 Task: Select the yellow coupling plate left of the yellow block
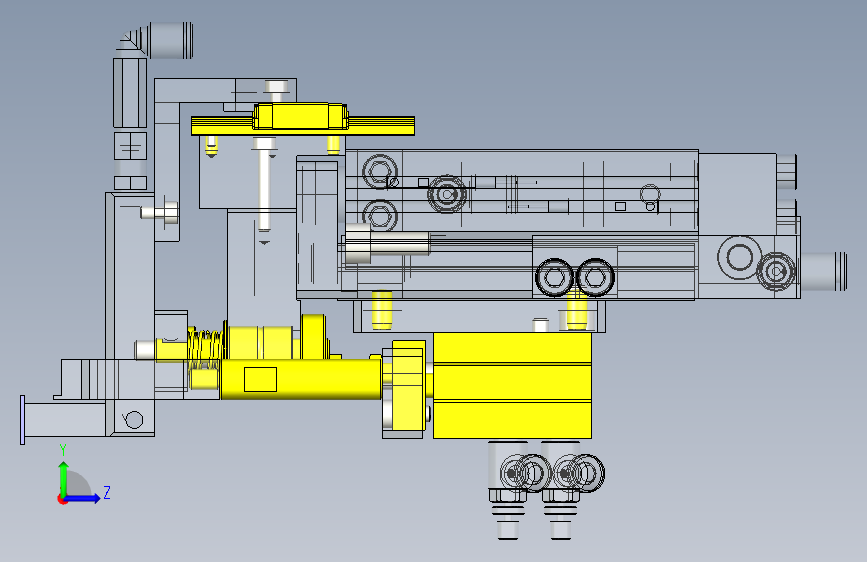click(x=408, y=387)
